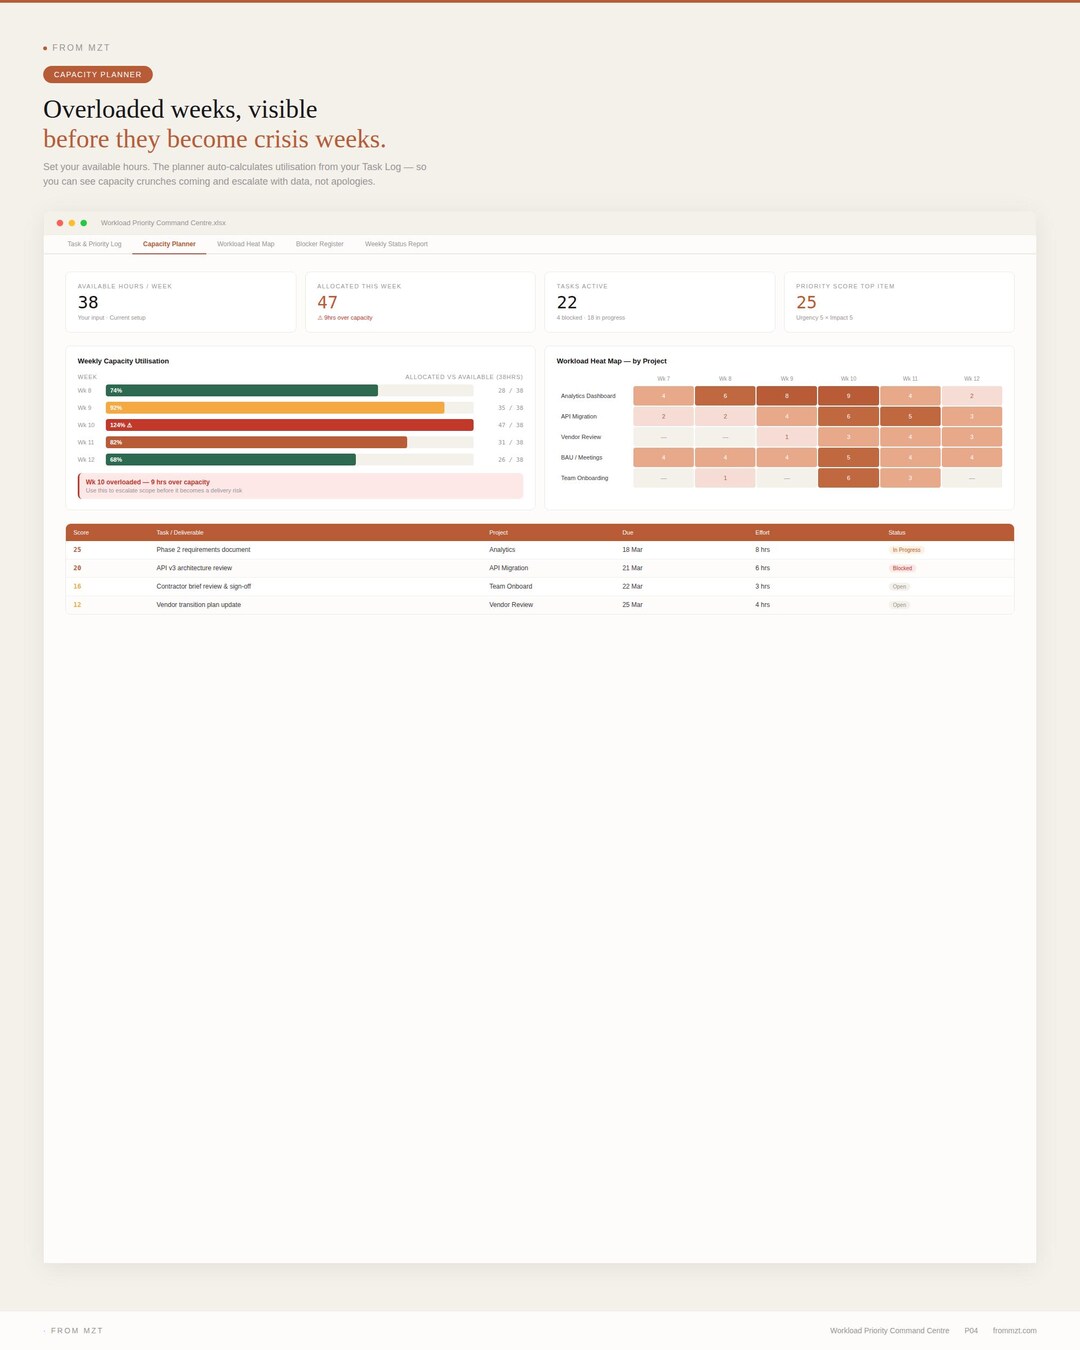
Task: Click the Wk 10 overloaded warning banner
Action: (300, 486)
